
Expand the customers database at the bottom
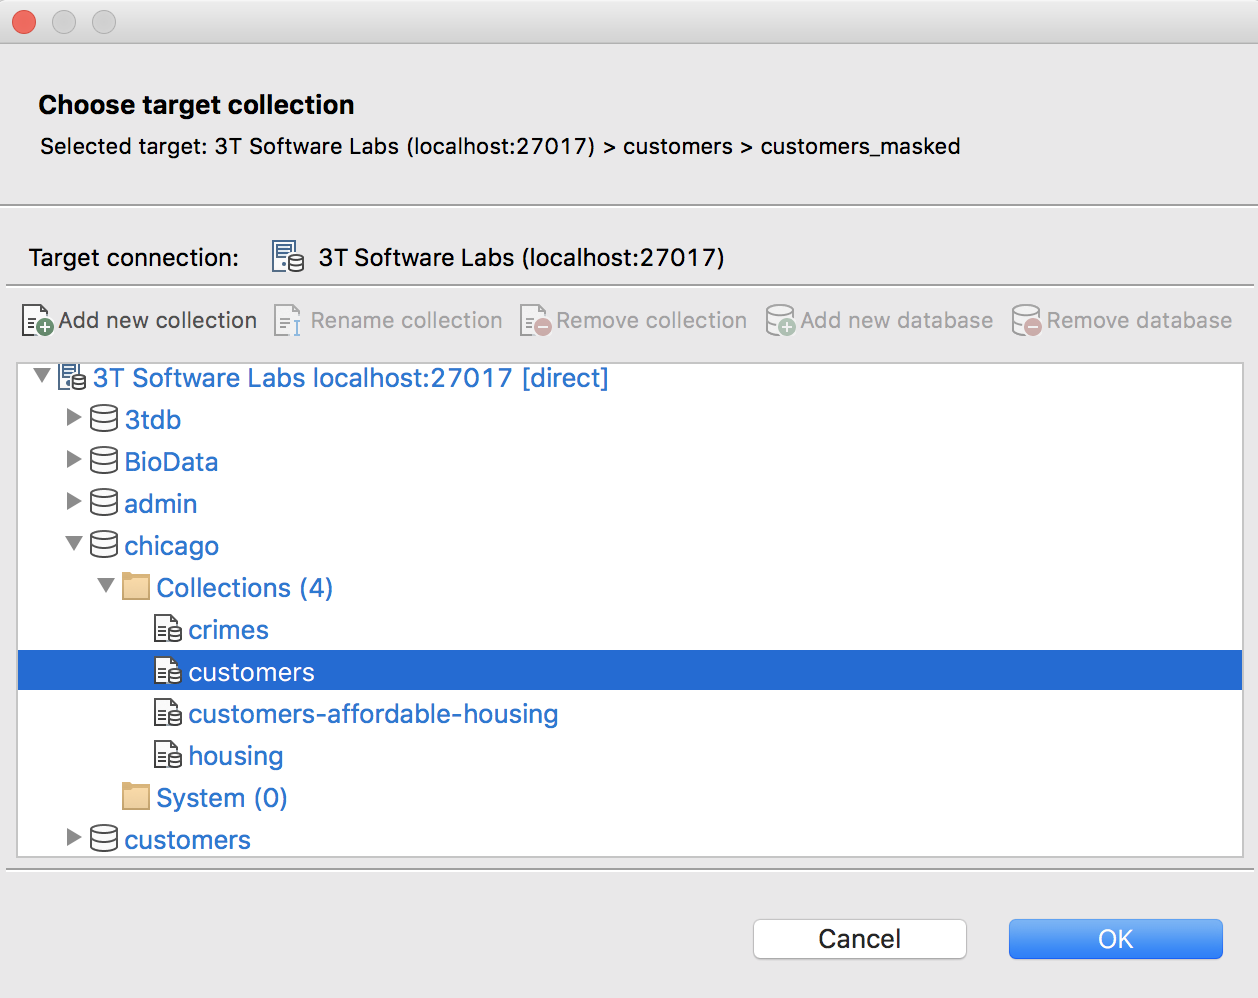pyautogui.click(x=74, y=838)
